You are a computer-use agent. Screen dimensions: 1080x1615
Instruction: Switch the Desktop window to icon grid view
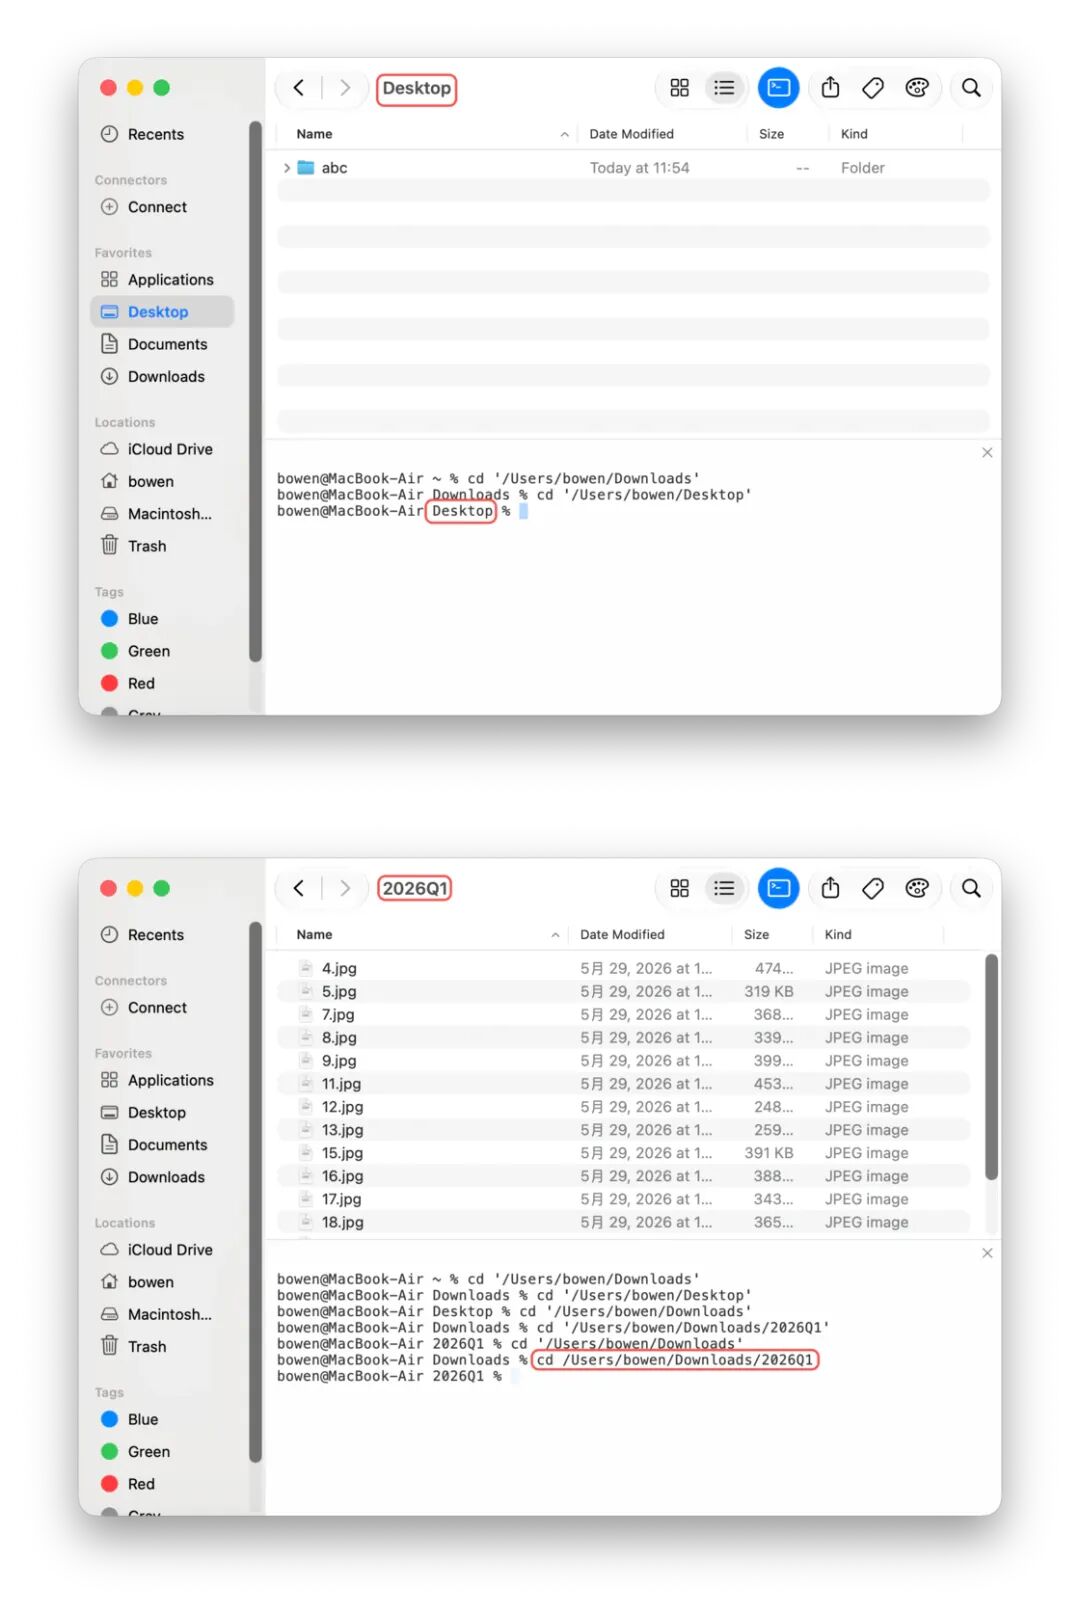click(x=680, y=88)
